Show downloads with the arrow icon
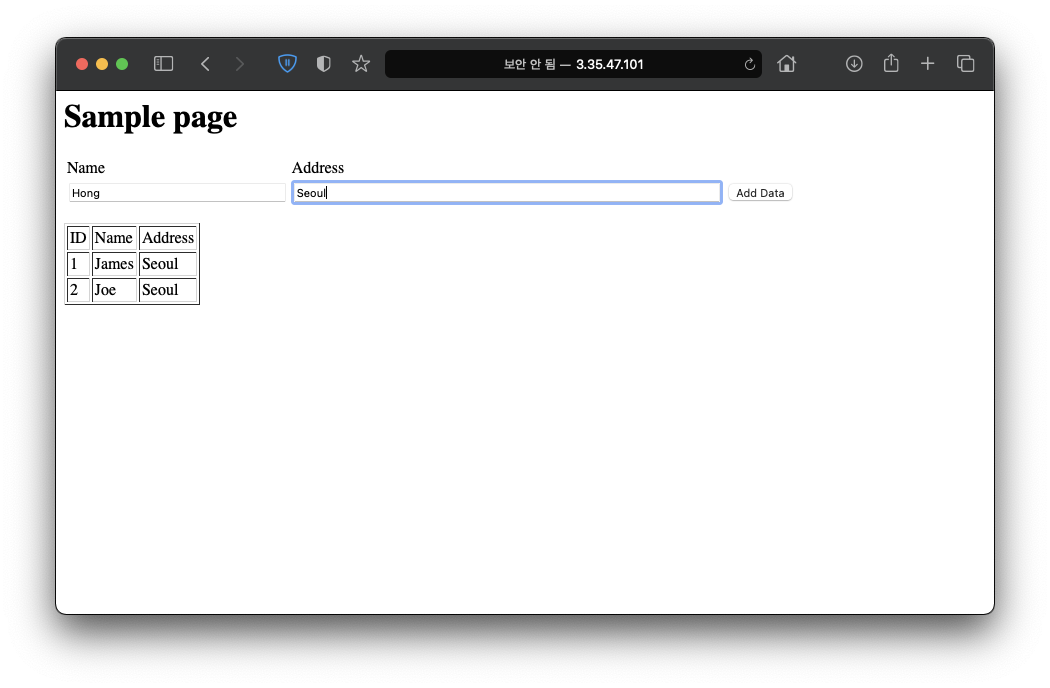The height and width of the screenshot is (688, 1050). click(x=854, y=64)
